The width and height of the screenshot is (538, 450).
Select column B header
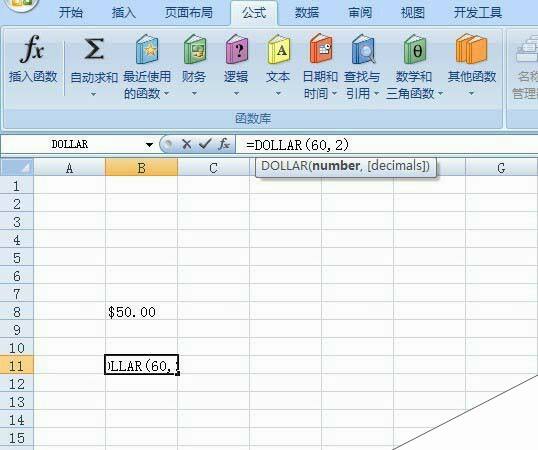(x=141, y=167)
